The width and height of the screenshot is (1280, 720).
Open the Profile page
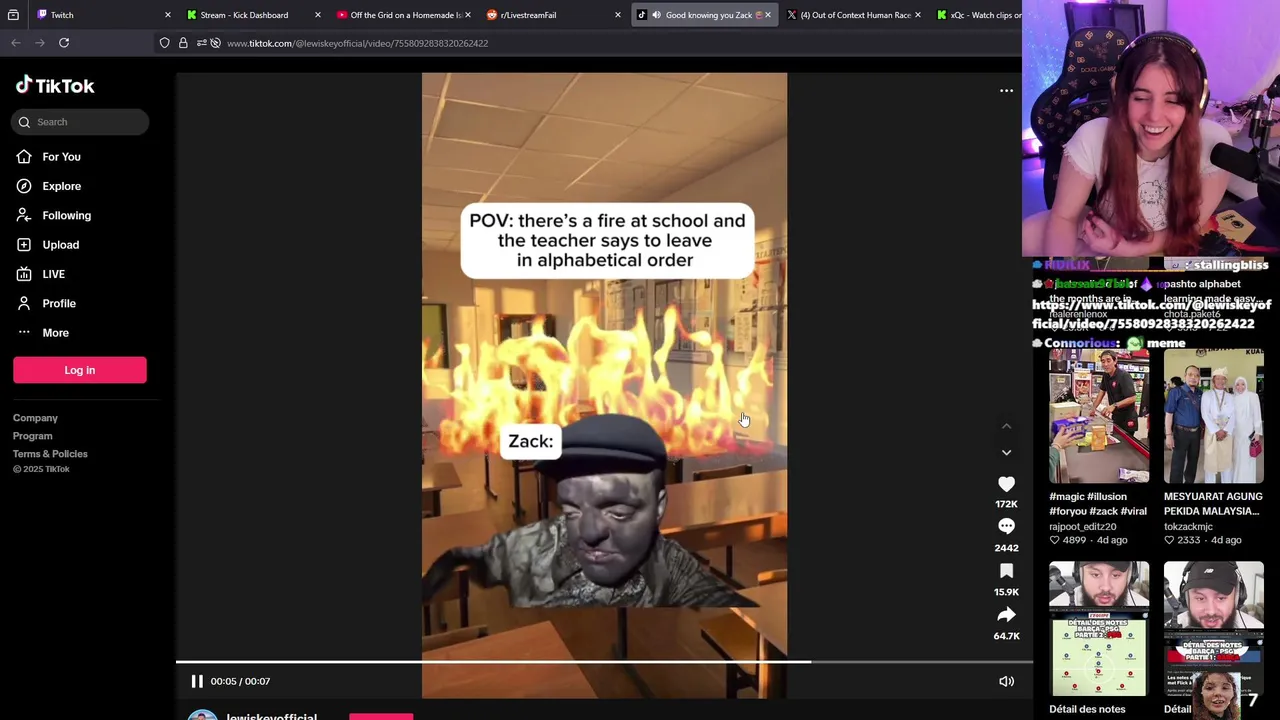pos(58,303)
